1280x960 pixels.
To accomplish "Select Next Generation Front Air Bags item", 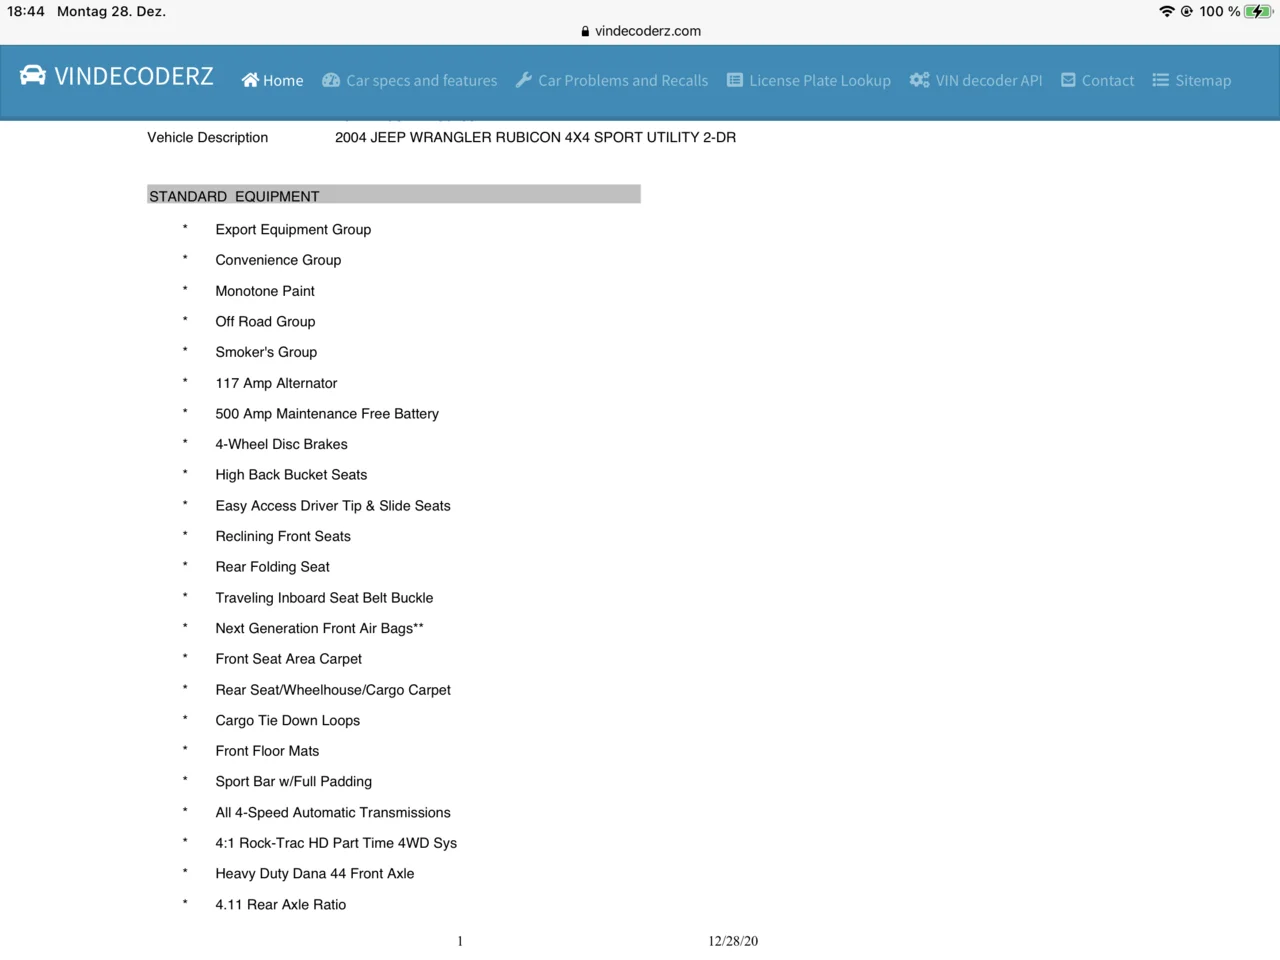I will tap(319, 628).
